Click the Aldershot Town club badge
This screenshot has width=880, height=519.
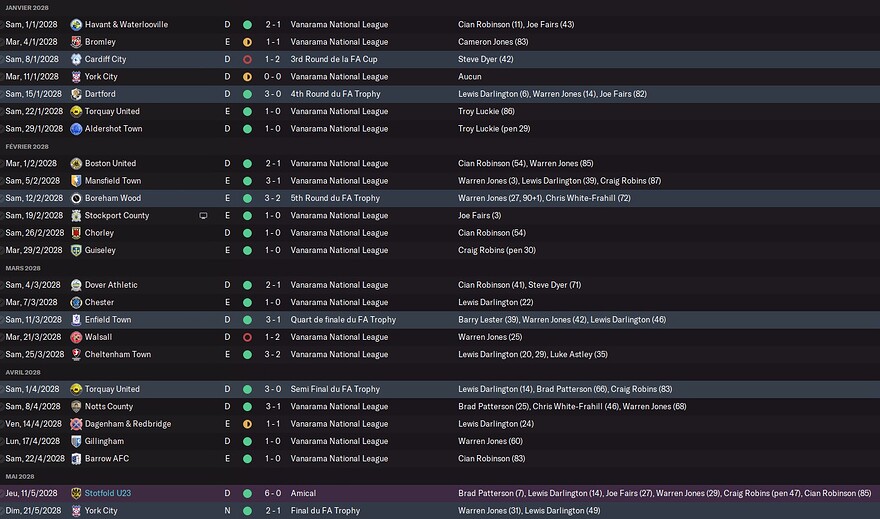[x=76, y=129]
